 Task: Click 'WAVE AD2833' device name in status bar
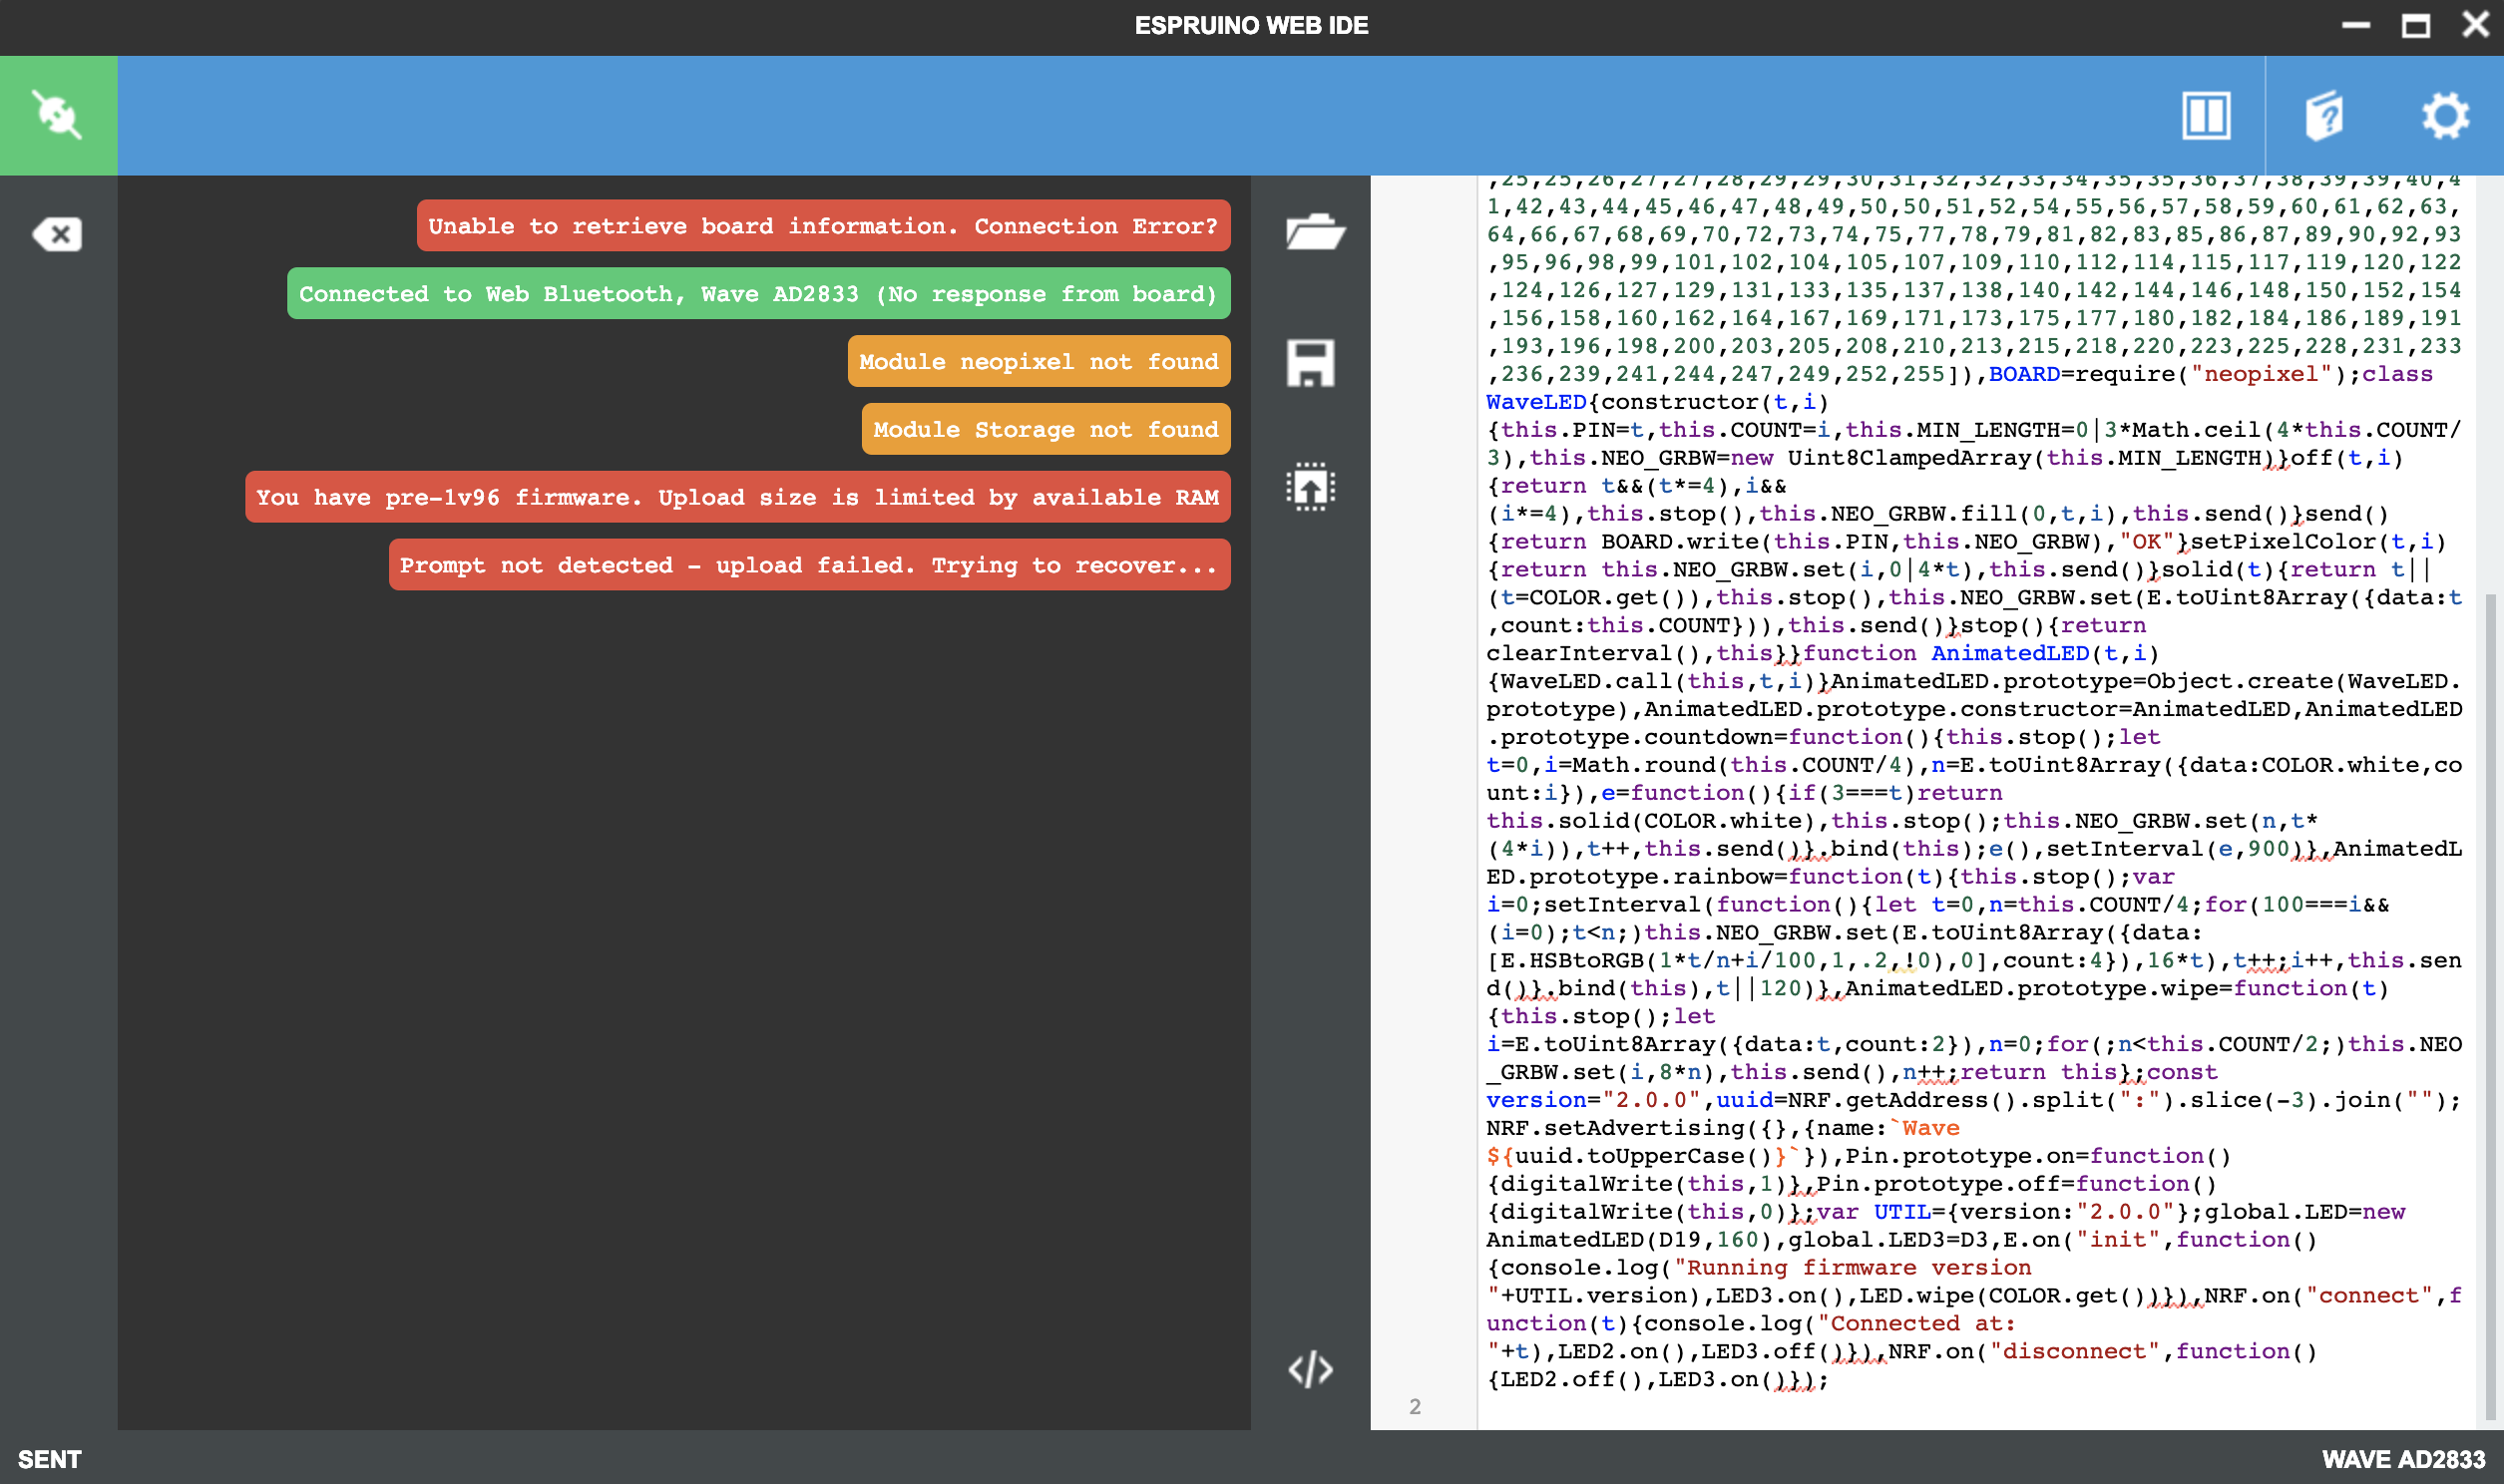(2402, 1459)
